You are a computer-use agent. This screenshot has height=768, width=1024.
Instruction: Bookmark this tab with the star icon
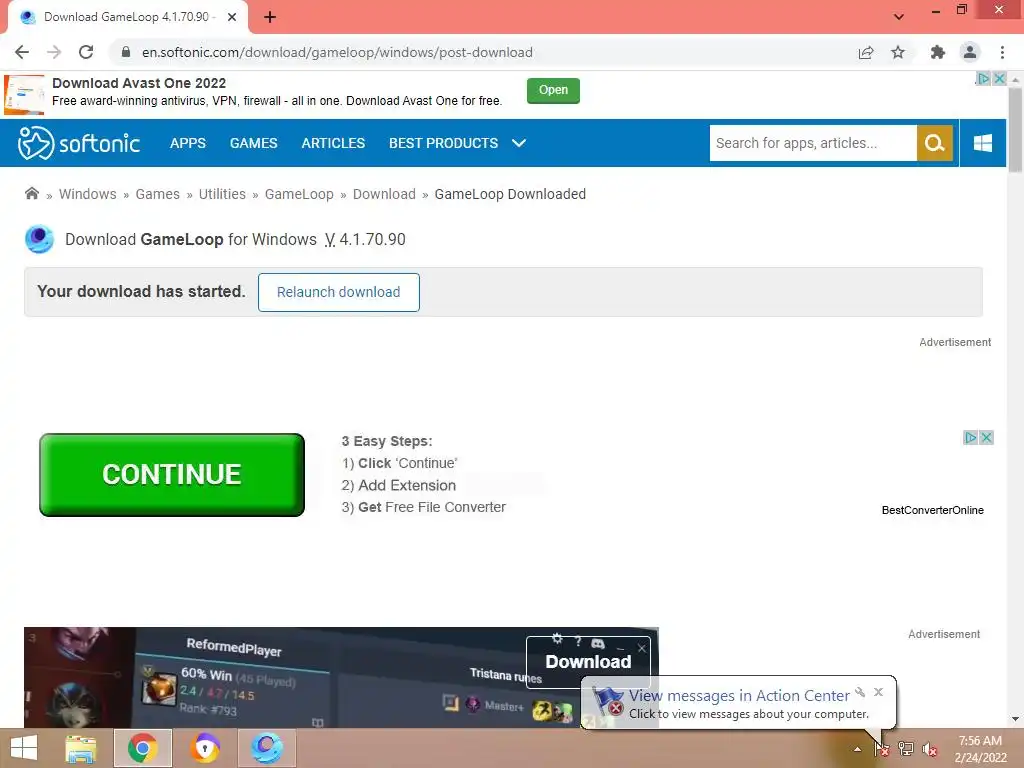(898, 52)
